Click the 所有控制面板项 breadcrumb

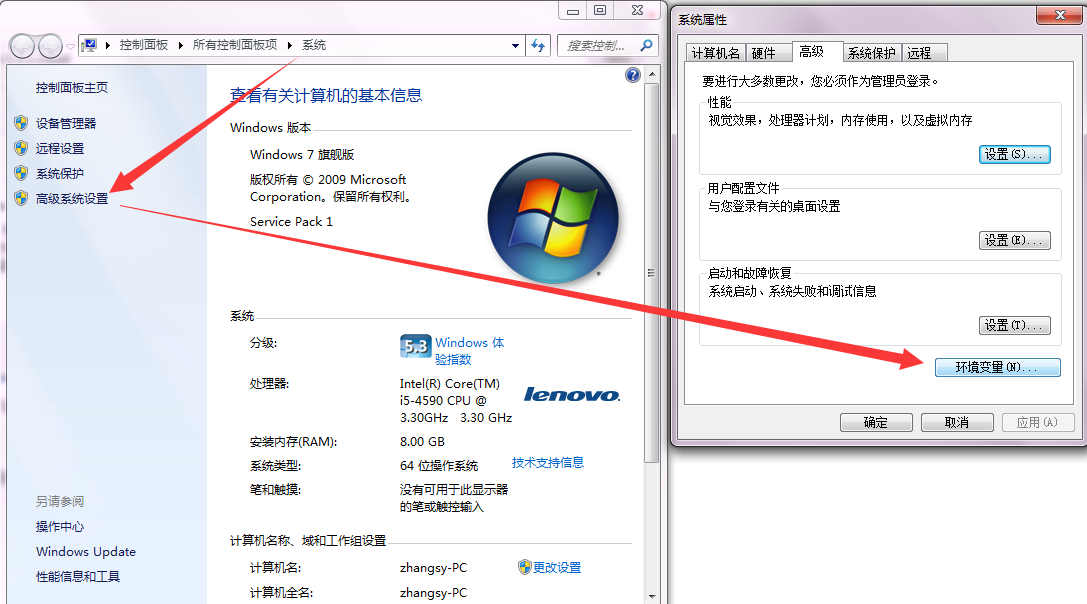pos(234,45)
